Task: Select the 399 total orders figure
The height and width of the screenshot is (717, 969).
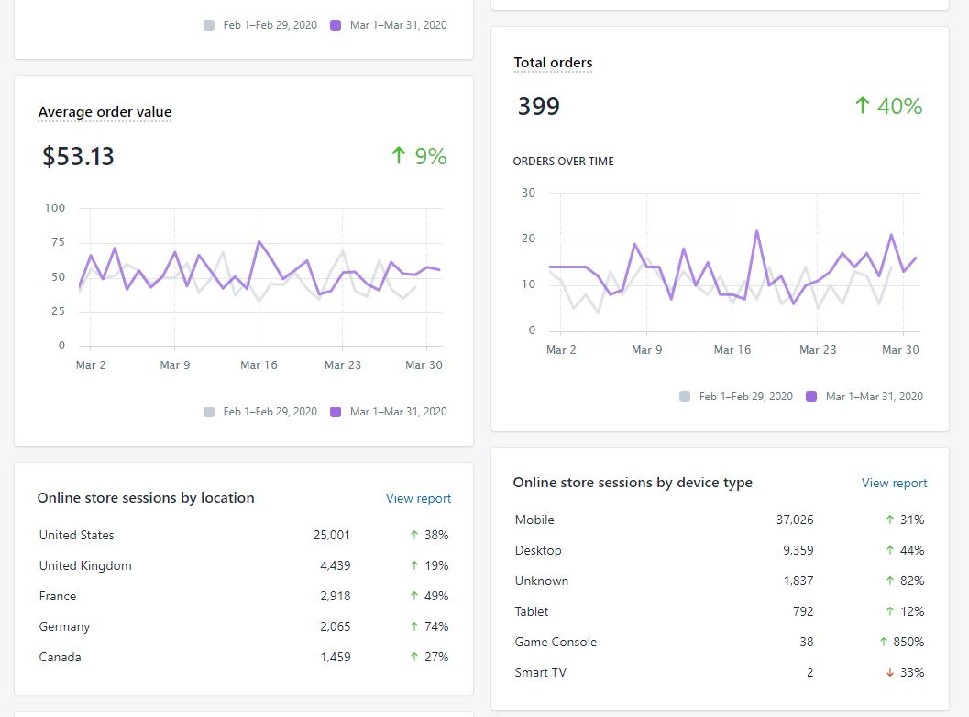Action: [538, 106]
